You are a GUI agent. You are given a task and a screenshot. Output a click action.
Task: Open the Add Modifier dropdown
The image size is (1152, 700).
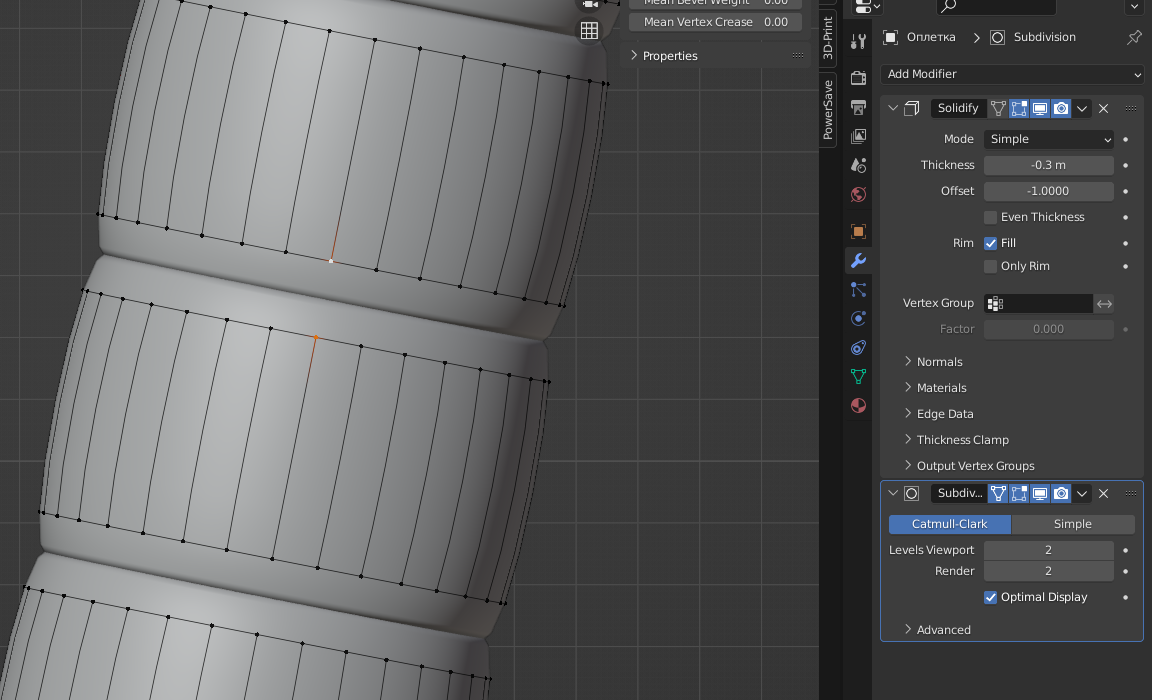pos(1012,74)
